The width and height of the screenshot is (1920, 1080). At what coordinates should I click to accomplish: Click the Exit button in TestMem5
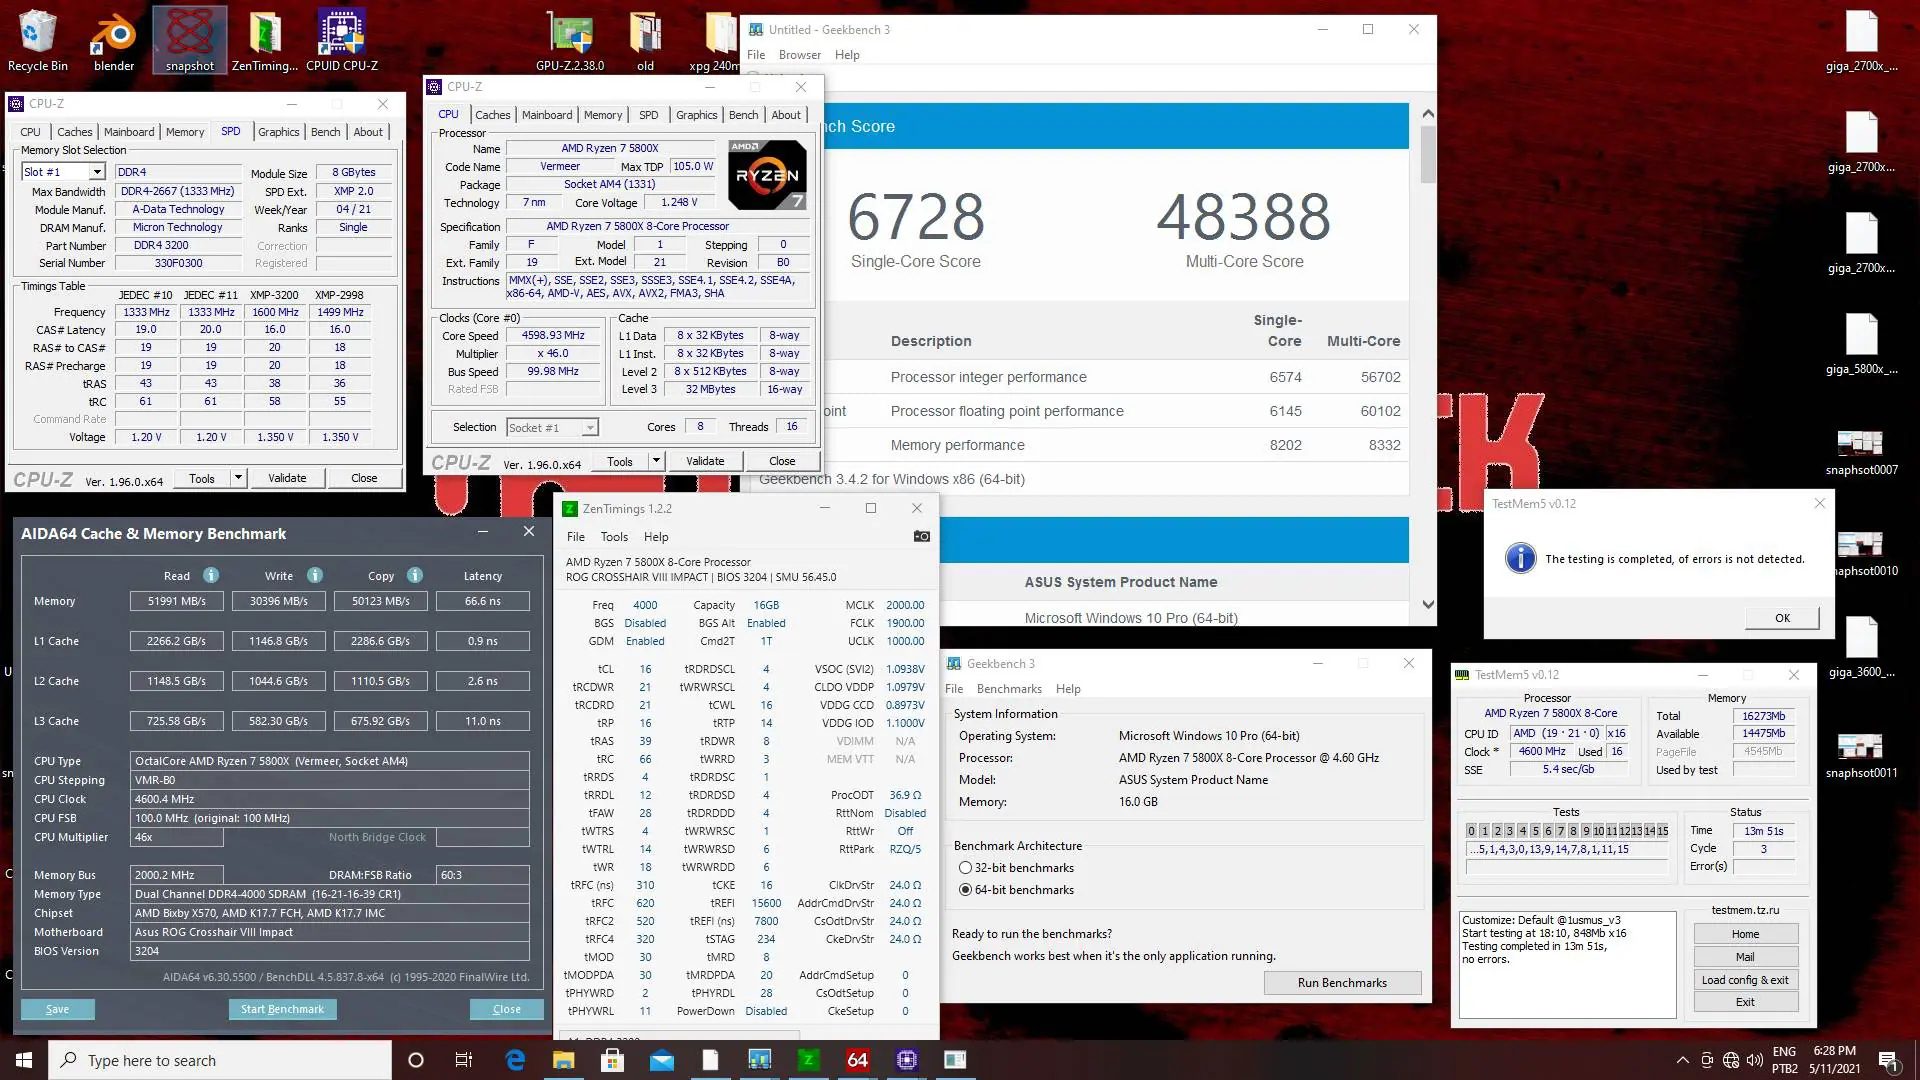1745,1002
